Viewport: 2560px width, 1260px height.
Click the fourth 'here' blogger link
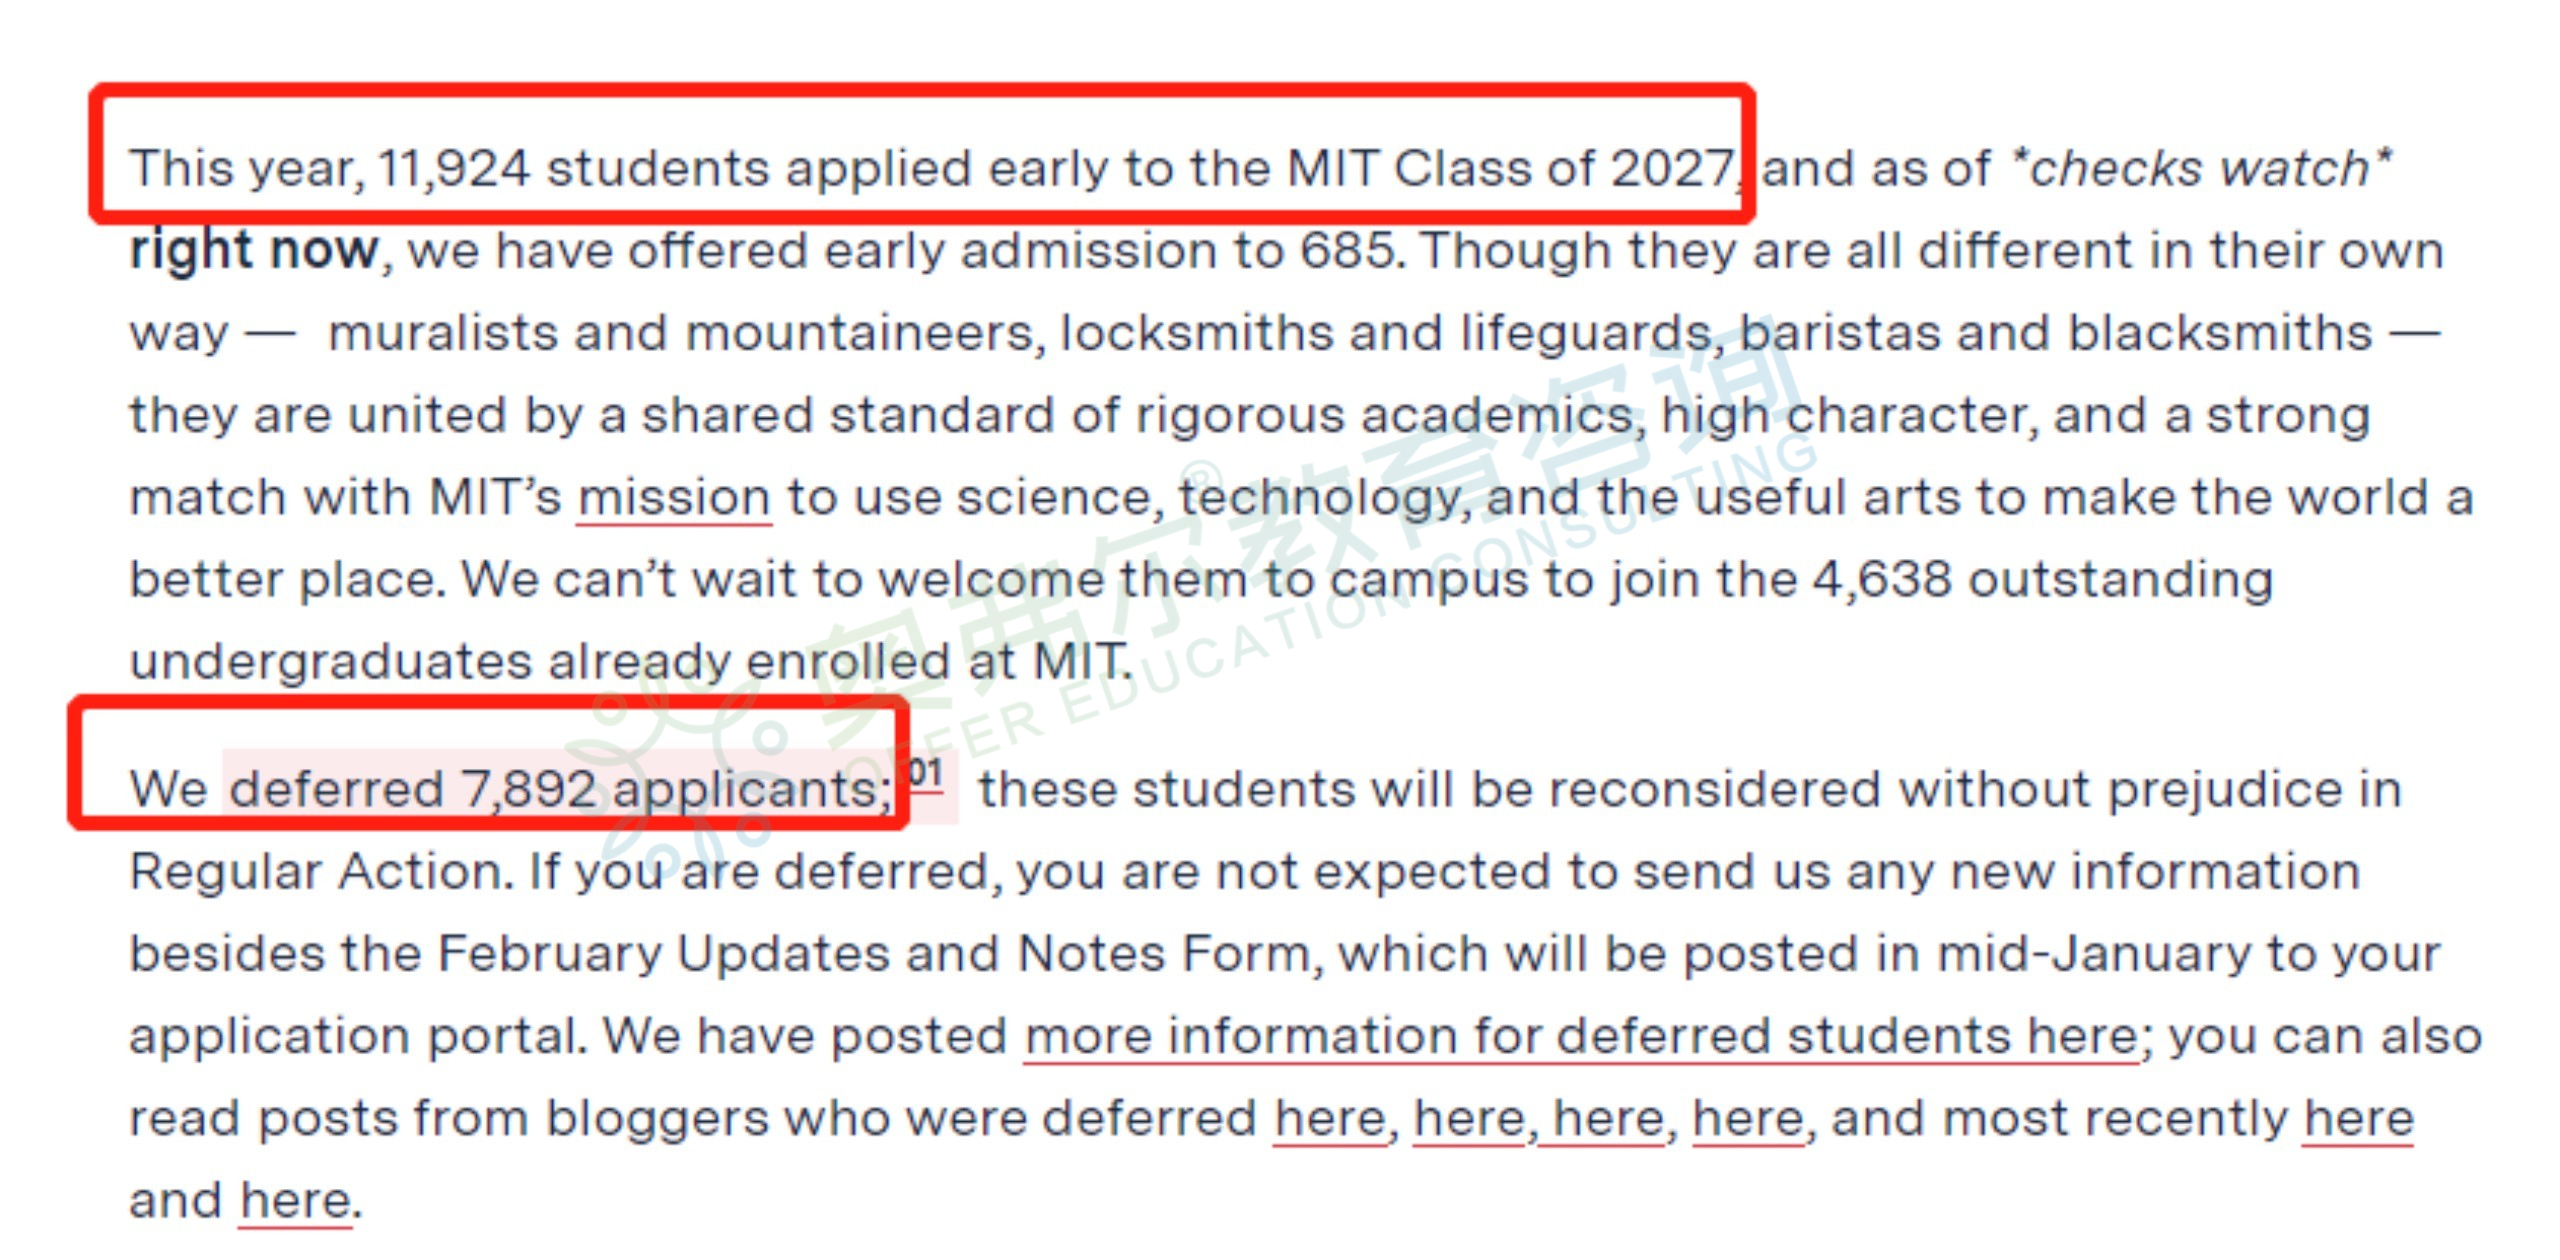point(1748,1117)
